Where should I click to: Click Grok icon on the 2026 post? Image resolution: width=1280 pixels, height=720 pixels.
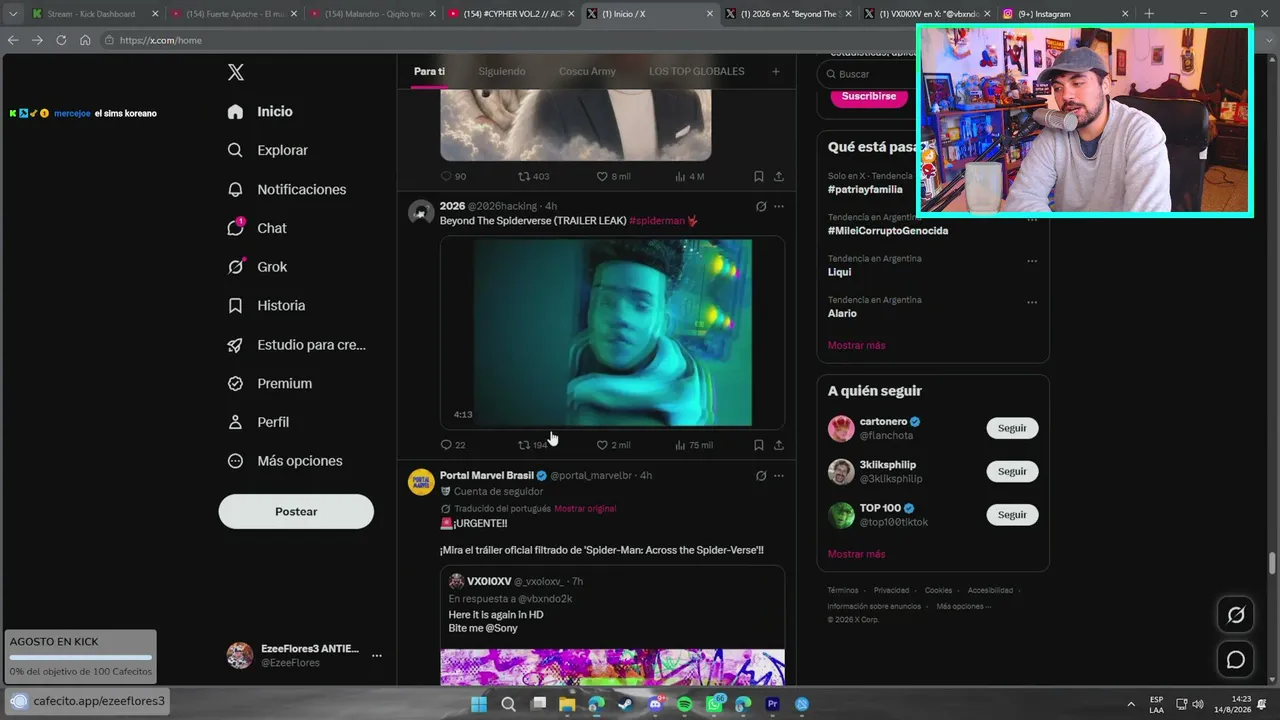pyautogui.click(x=761, y=207)
